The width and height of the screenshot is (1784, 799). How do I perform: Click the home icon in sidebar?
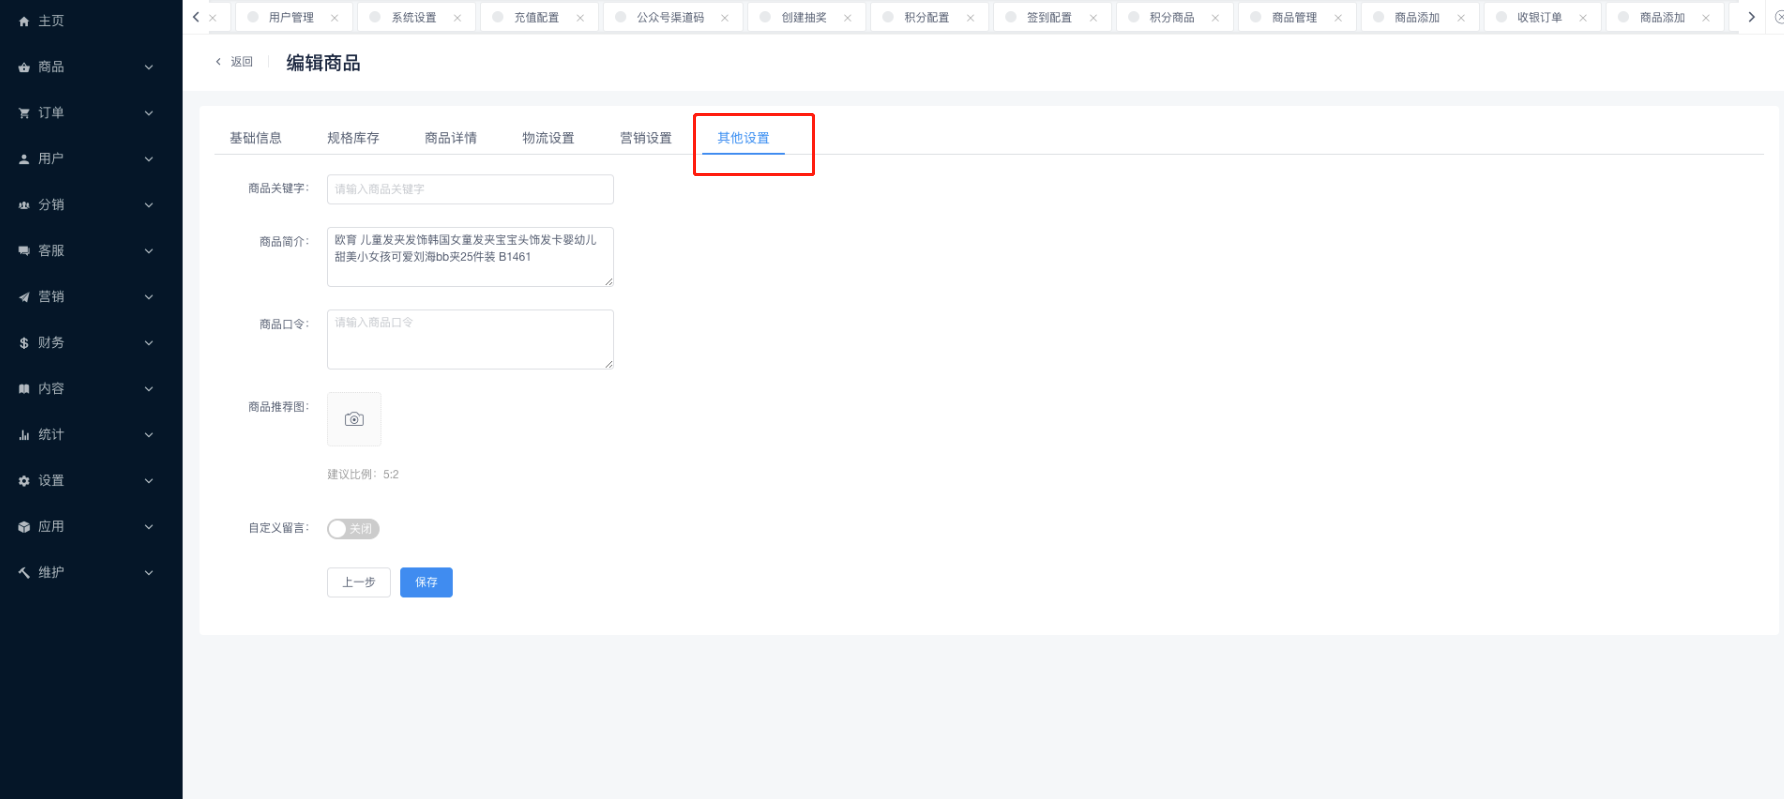(24, 21)
